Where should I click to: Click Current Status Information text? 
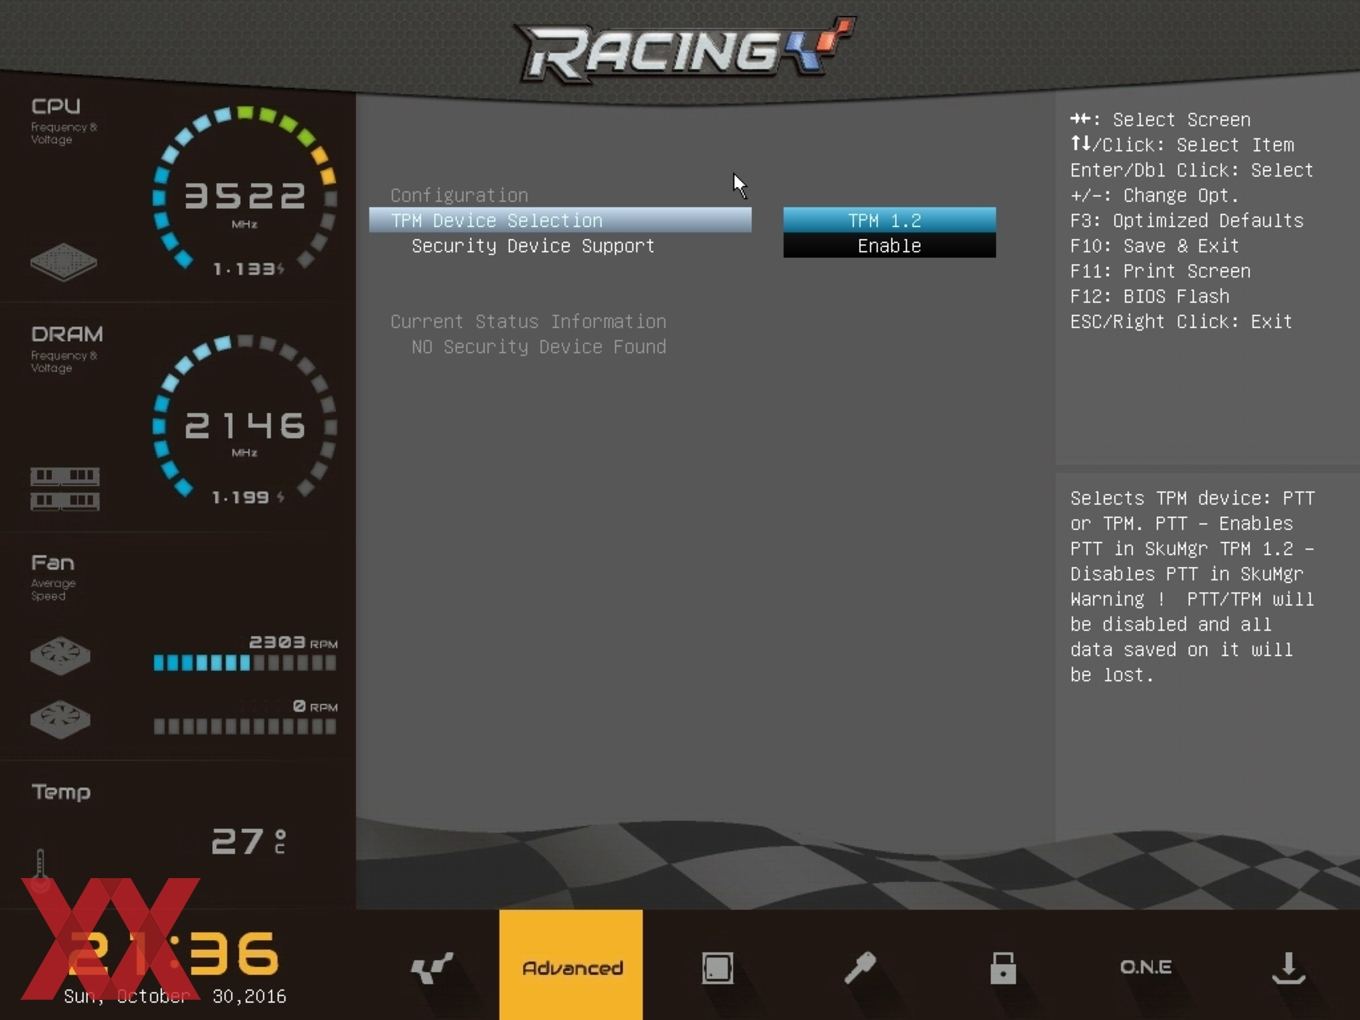[528, 321]
